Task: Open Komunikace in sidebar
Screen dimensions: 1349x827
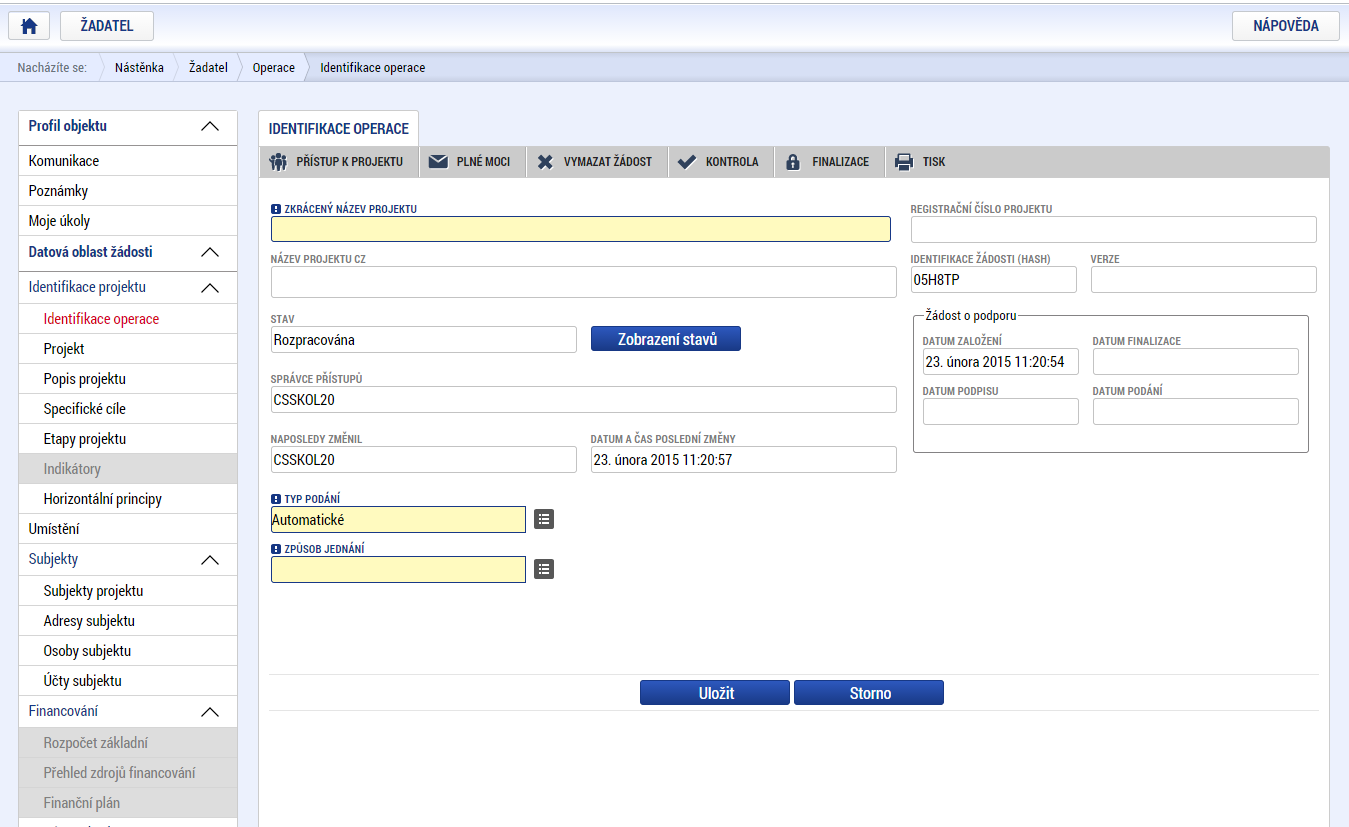Action: click(x=128, y=161)
